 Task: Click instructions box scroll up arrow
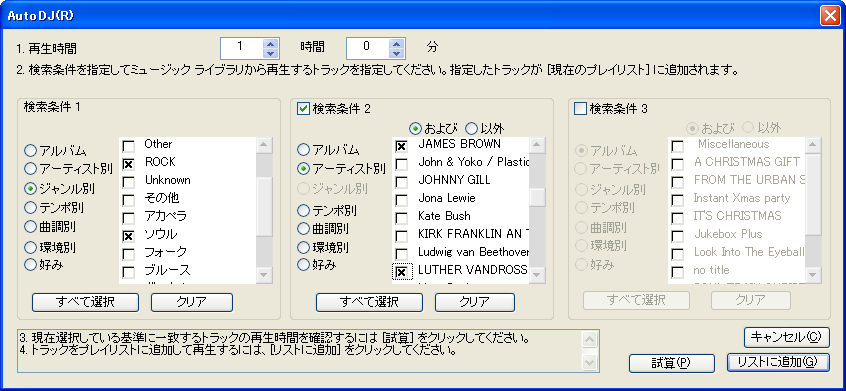[590, 339]
